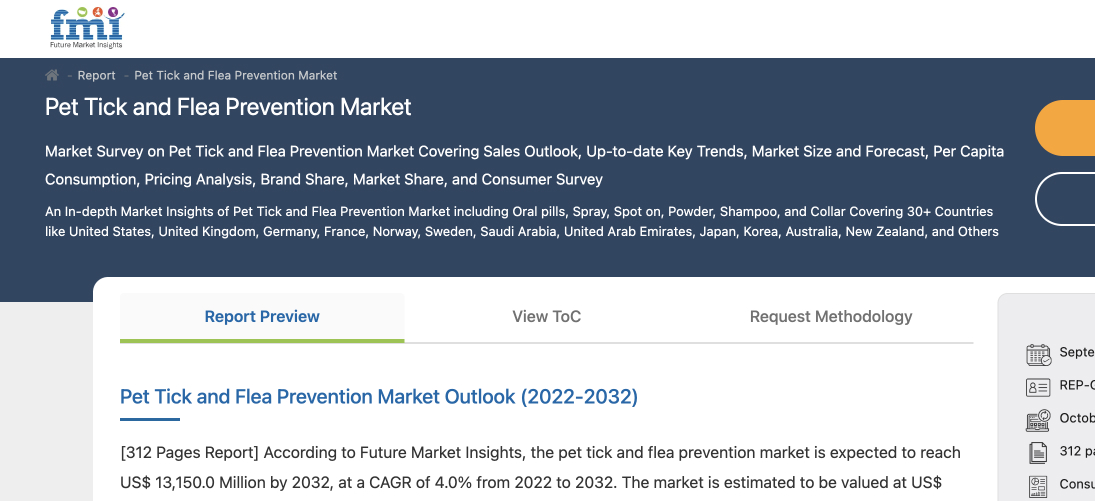
Task: Click the Market Outlook (2022-2032) heading
Action: point(379,397)
